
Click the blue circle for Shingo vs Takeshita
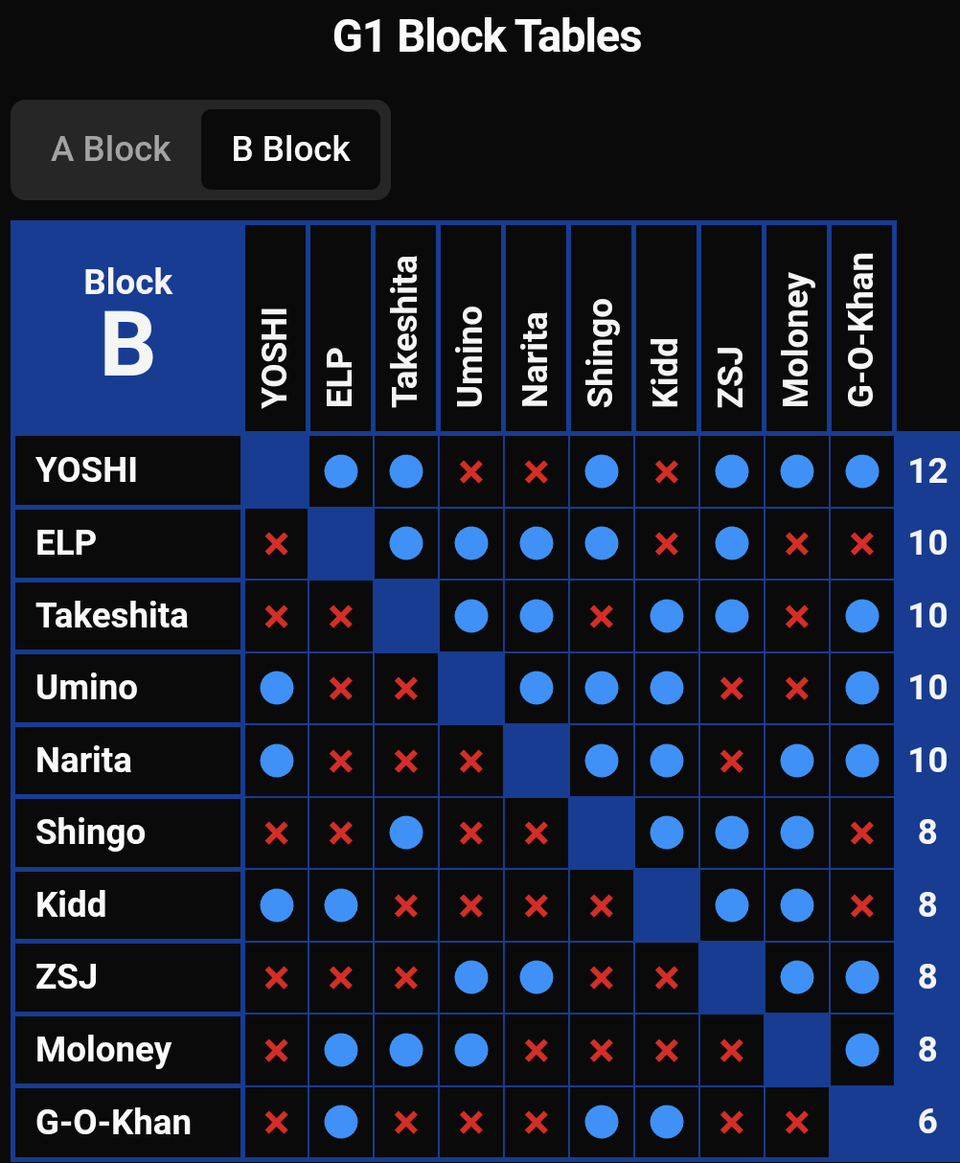click(406, 833)
